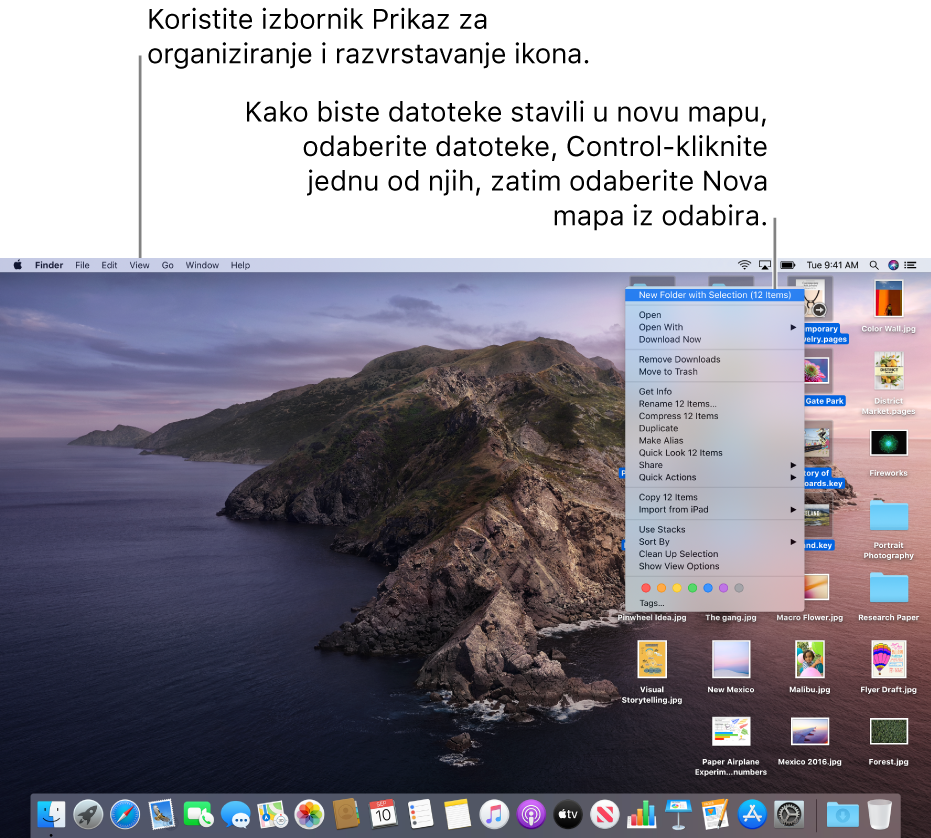The width and height of the screenshot is (931, 838).
Task: Click the Wi-Fi status icon
Action: (x=744, y=265)
